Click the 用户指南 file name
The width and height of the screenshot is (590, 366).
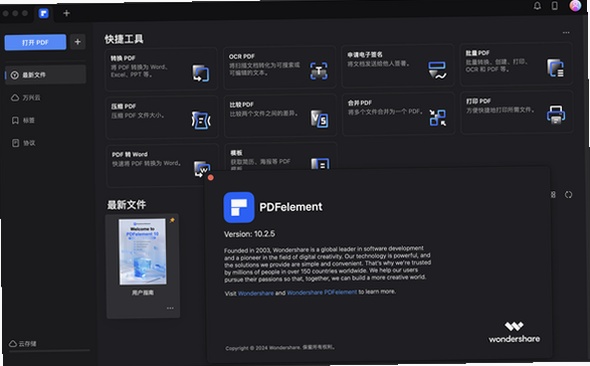pyautogui.click(x=143, y=293)
